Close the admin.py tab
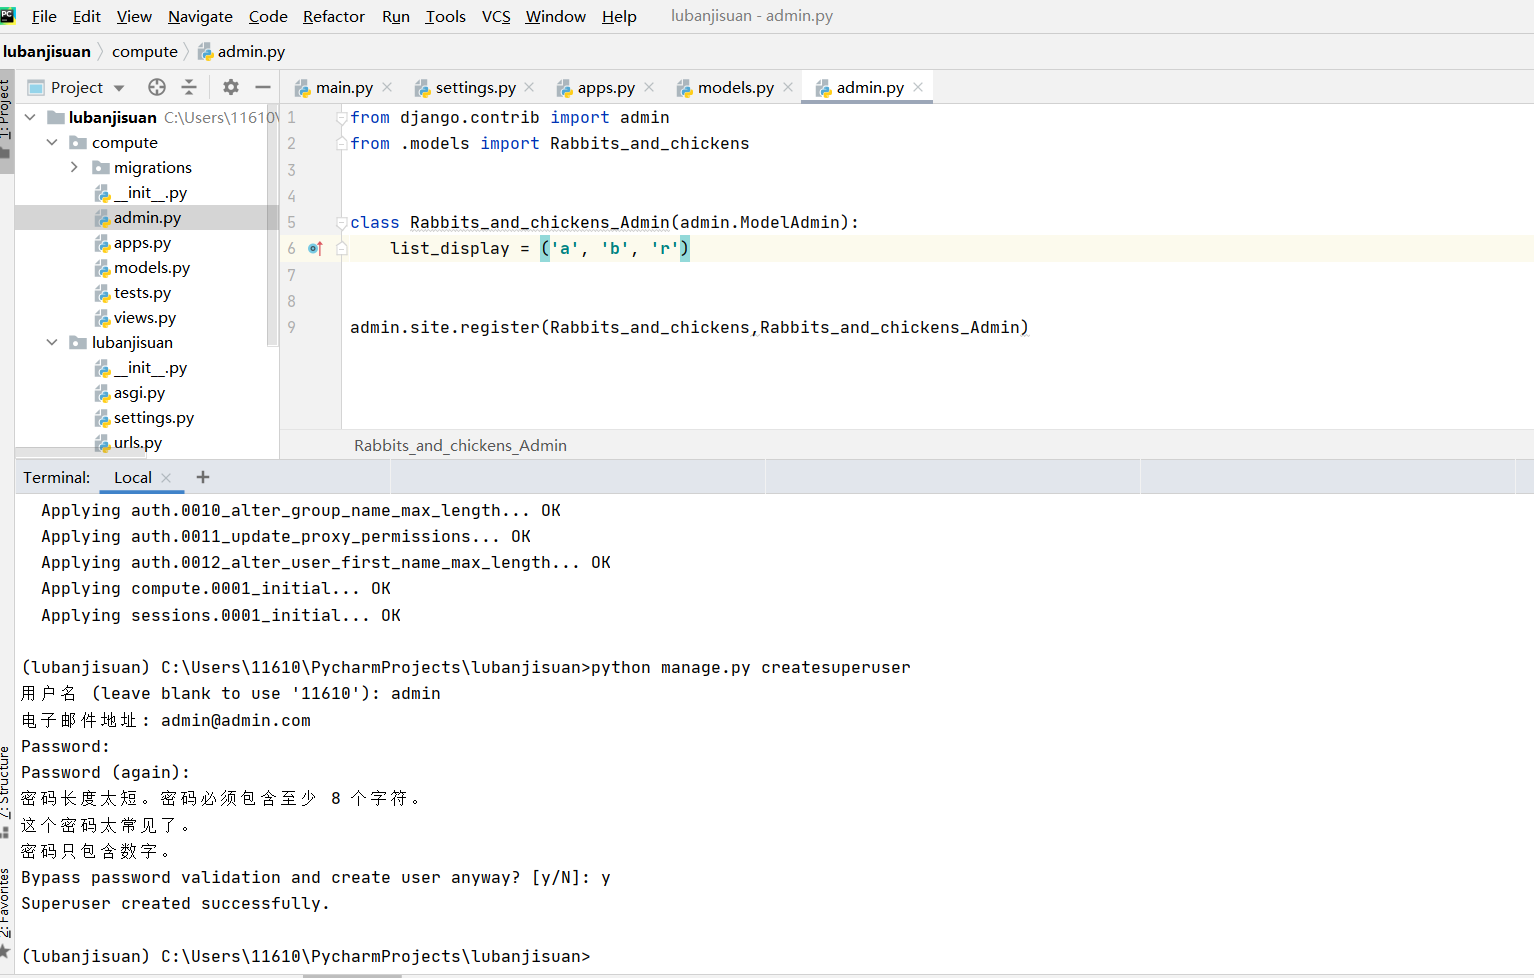This screenshot has width=1534, height=978. tap(918, 87)
